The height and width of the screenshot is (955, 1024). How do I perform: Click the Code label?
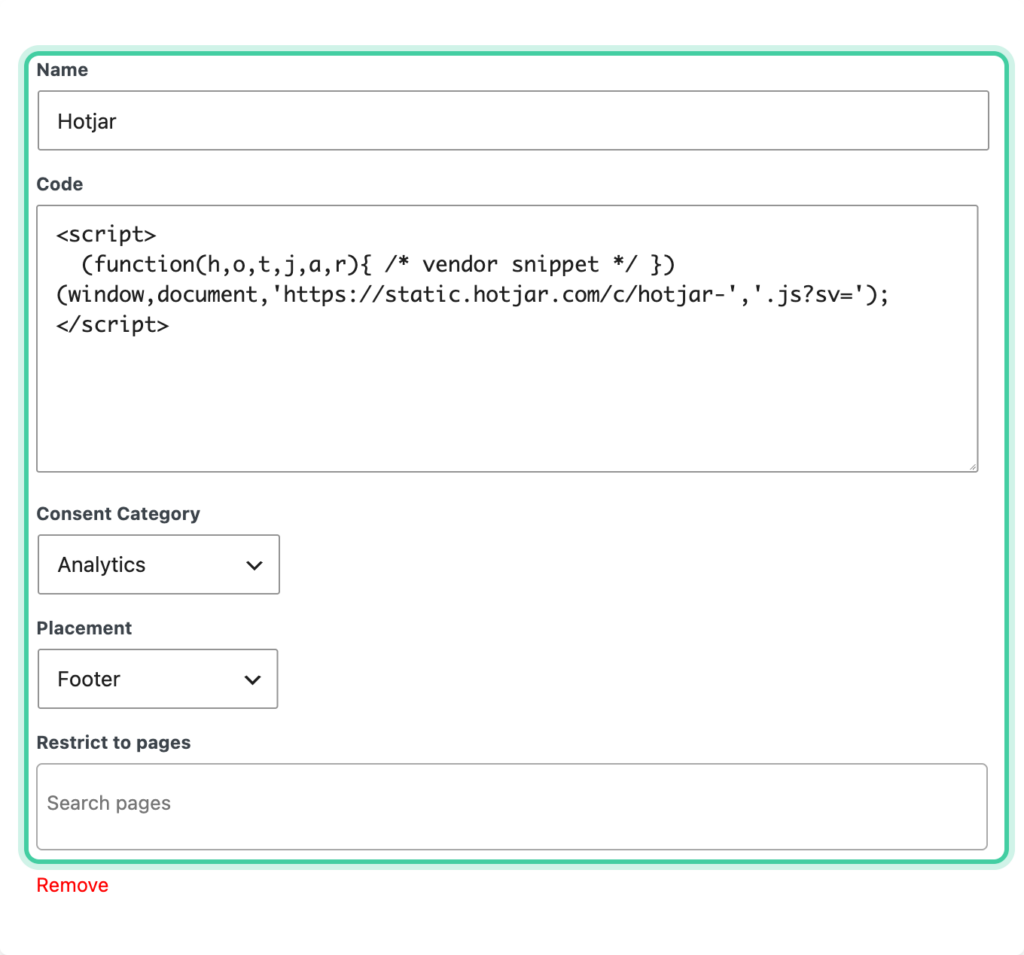[x=59, y=184]
